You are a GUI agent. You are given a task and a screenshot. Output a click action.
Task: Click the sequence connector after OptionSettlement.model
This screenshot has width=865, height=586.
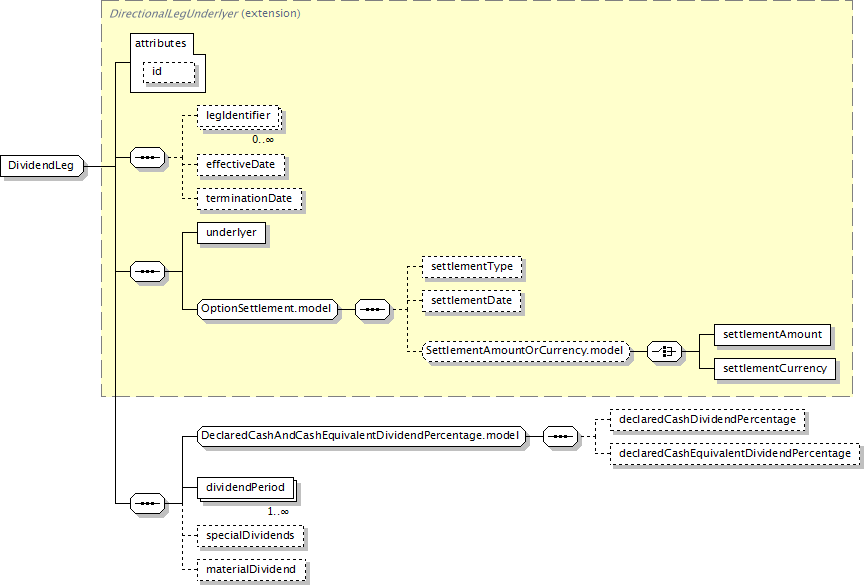point(372,309)
